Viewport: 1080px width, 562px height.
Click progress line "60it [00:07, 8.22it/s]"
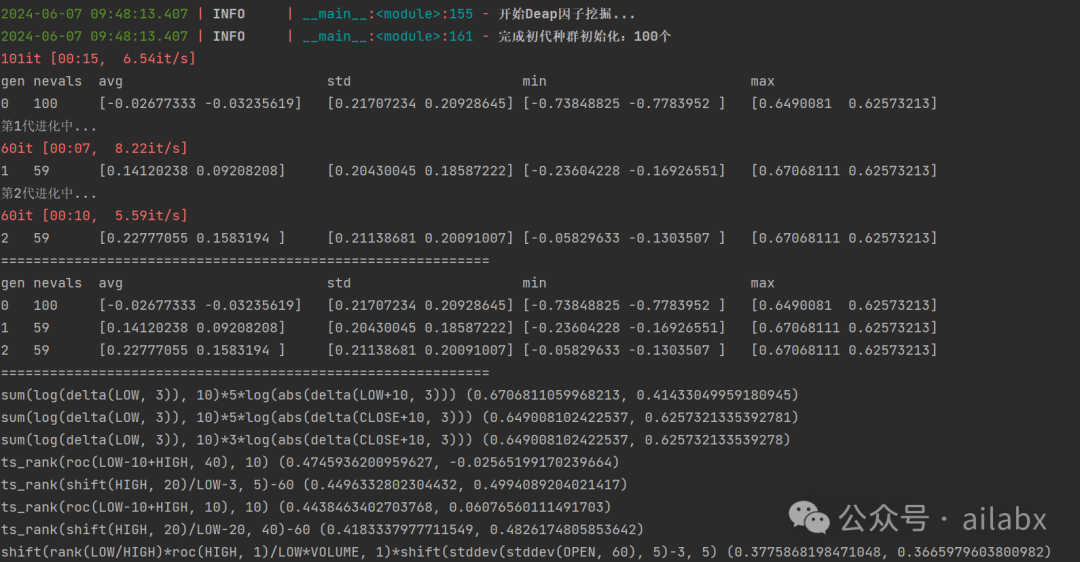94,148
